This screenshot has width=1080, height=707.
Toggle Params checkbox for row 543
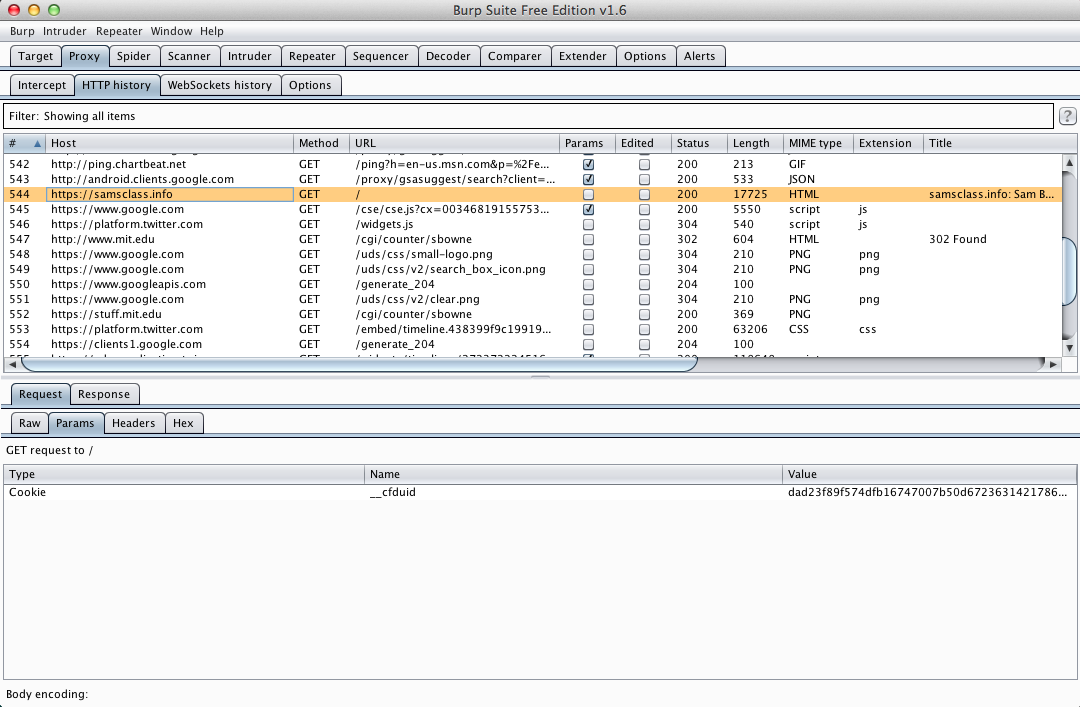[x=588, y=180]
